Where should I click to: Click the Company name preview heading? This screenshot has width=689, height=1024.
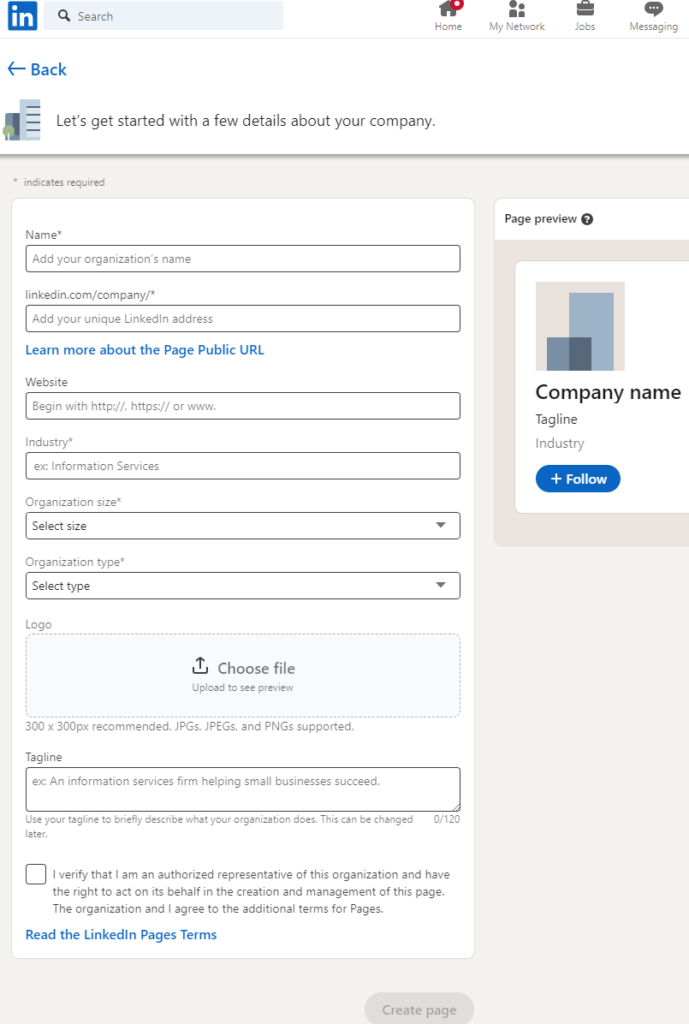tap(608, 392)
